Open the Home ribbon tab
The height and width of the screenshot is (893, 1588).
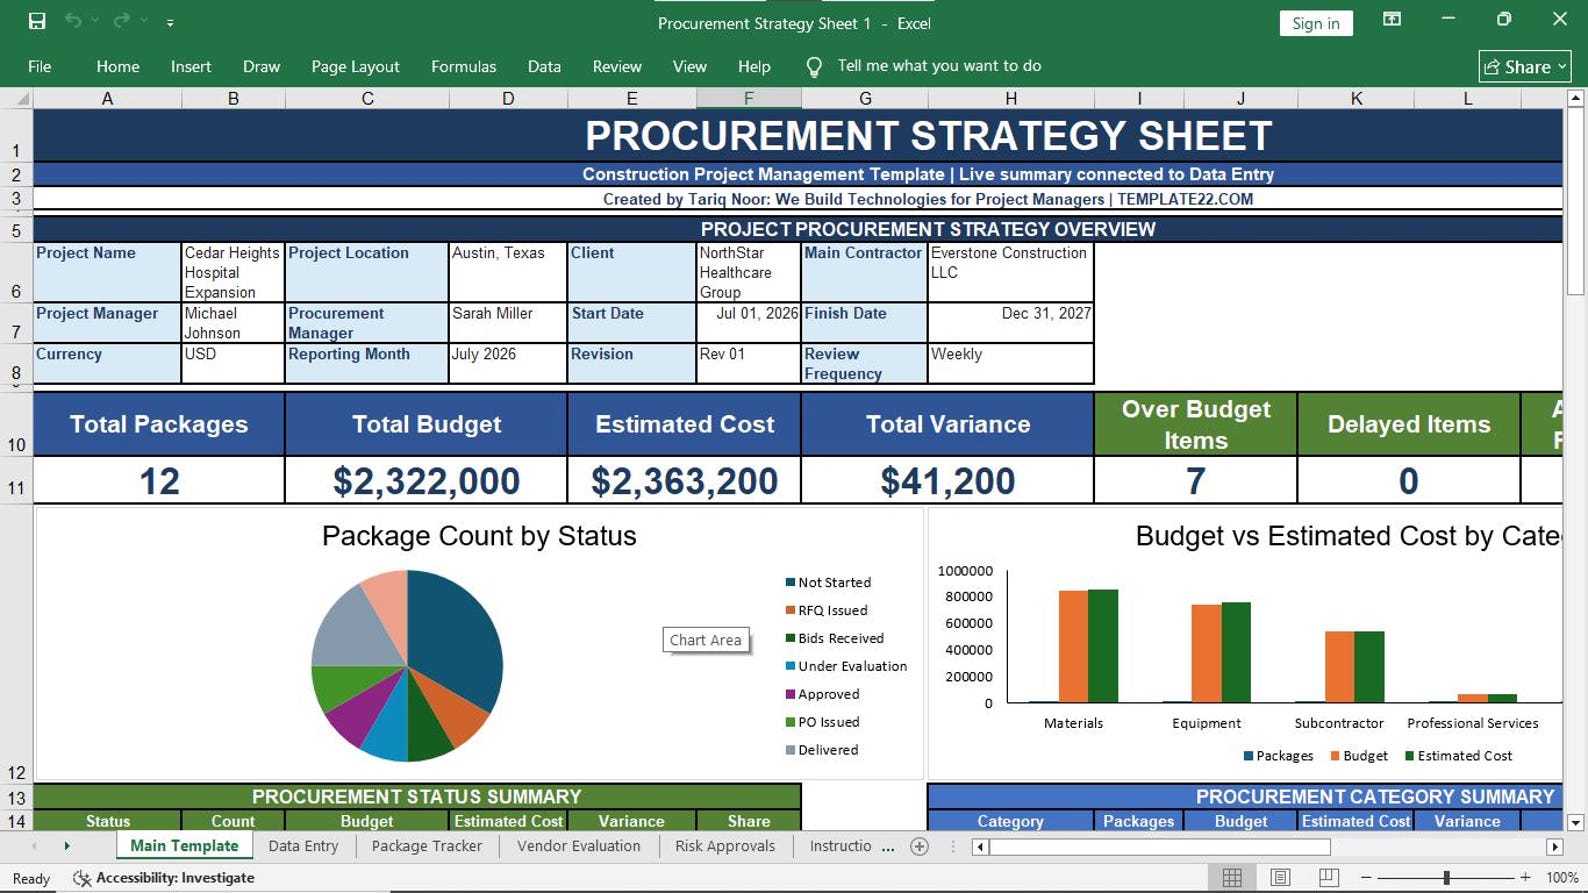[x=118, y=66]
